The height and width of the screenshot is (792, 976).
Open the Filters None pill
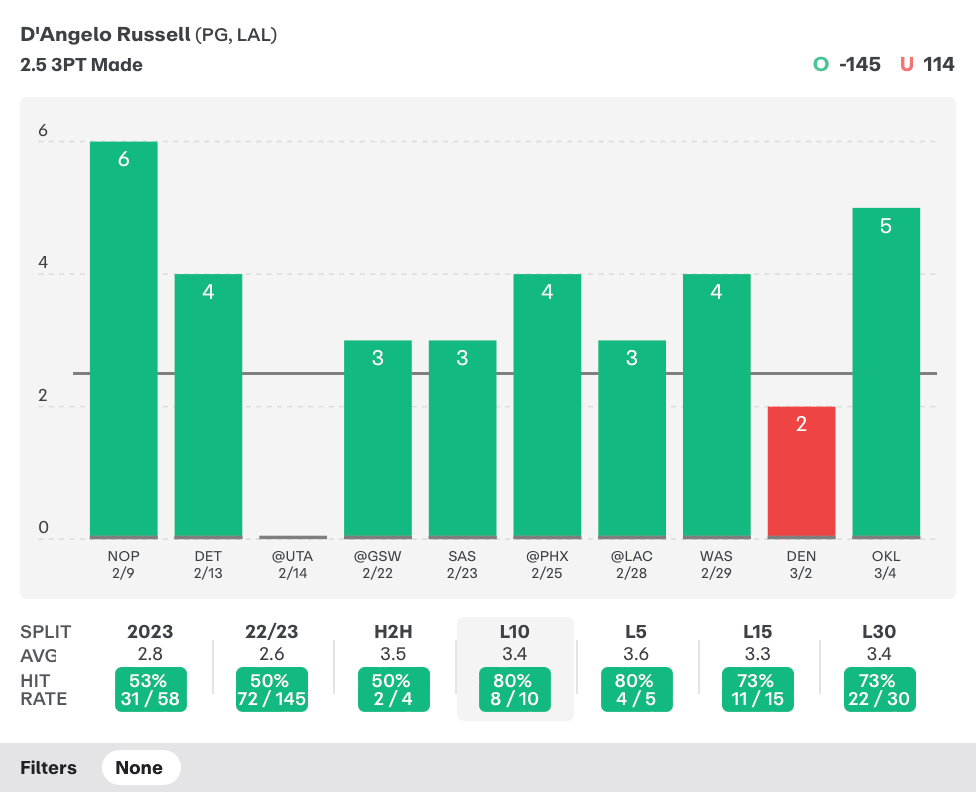click(141, 768)
